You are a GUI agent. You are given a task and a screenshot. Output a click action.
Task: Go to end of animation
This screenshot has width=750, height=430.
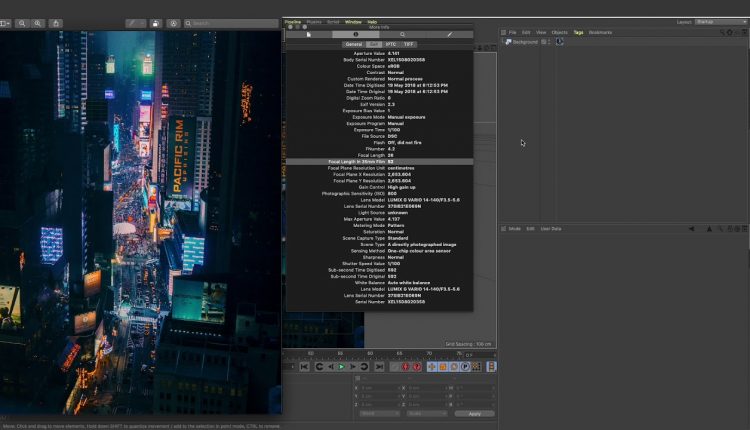(x=379, y=367)
